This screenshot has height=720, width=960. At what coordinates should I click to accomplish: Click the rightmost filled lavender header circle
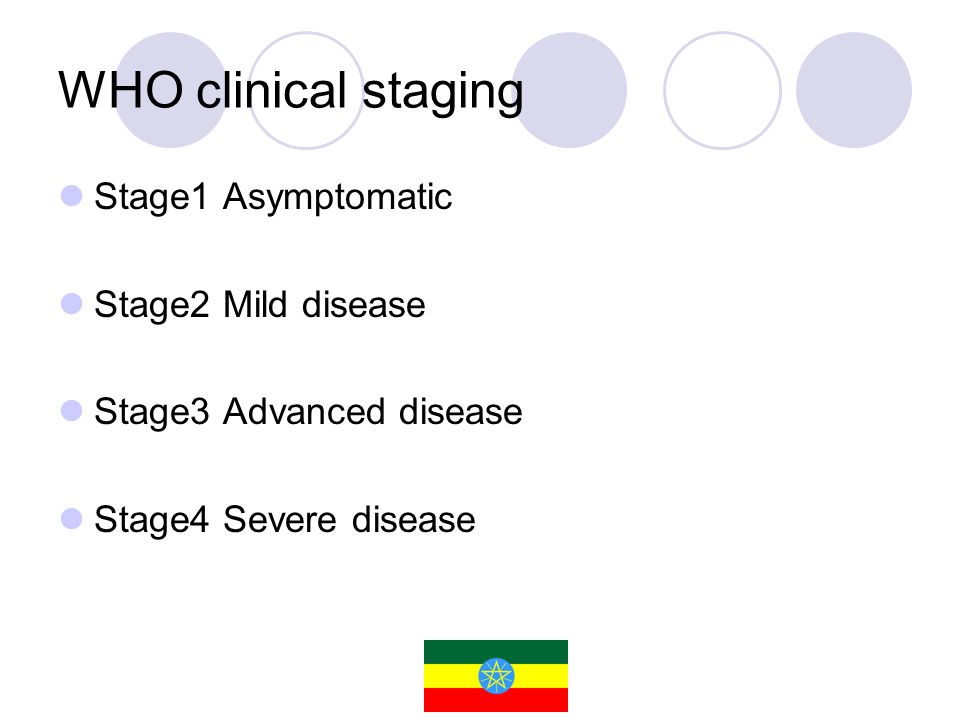854,90
